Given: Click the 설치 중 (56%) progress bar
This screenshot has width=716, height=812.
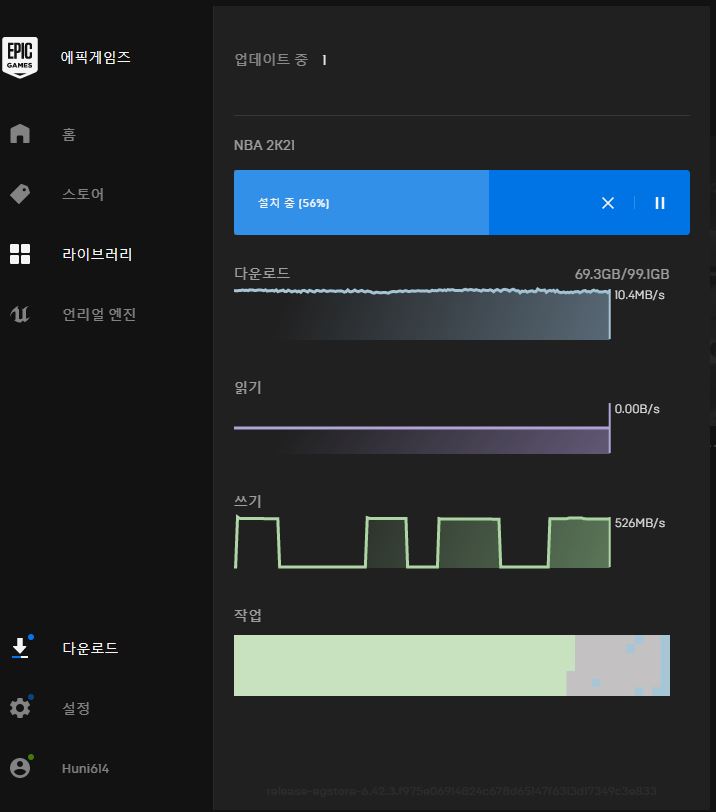Looking at the screenshot, I should (x=462, y=202).
